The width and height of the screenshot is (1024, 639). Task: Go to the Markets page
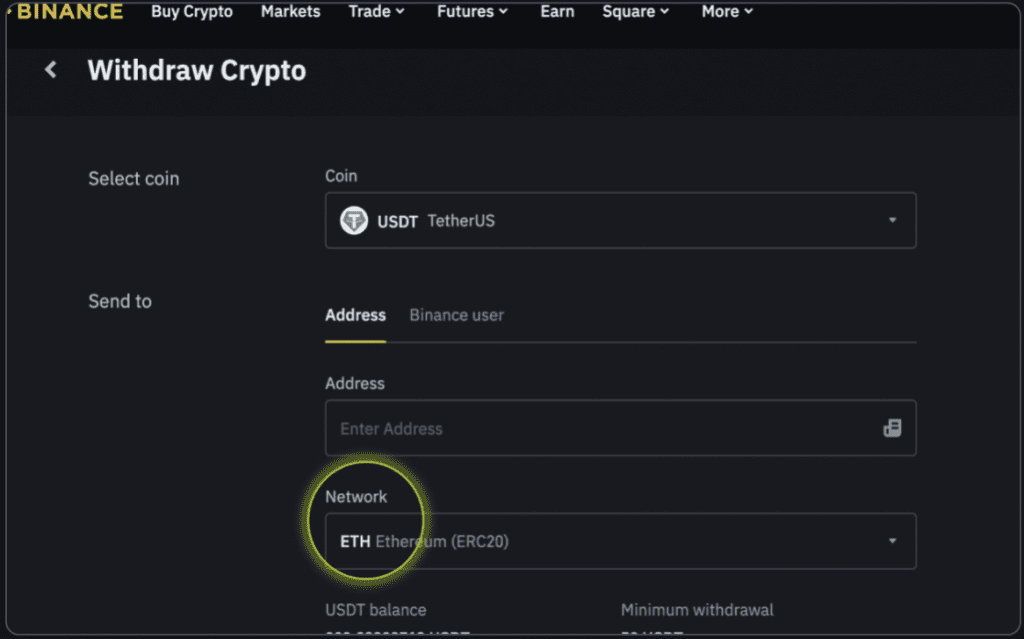(x=290, y=12)
